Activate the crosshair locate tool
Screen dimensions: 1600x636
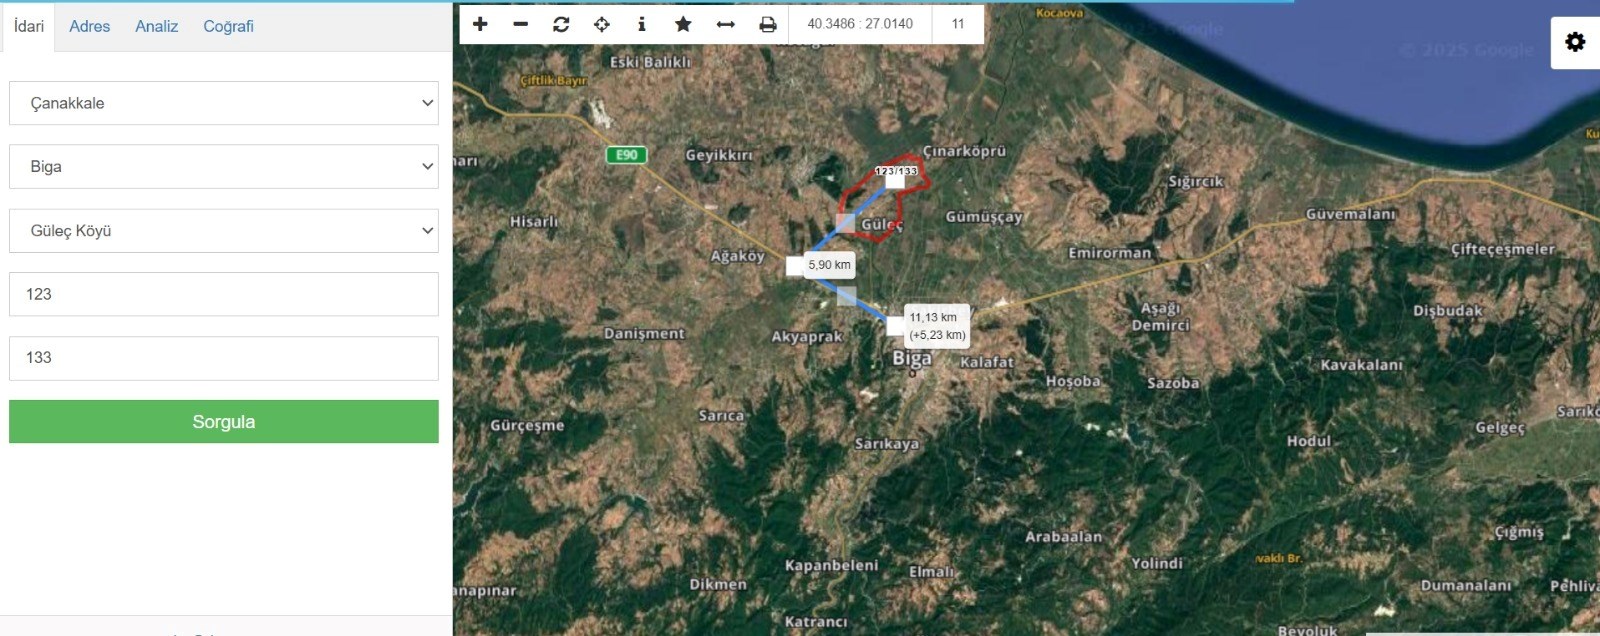[x=602, y=24]
